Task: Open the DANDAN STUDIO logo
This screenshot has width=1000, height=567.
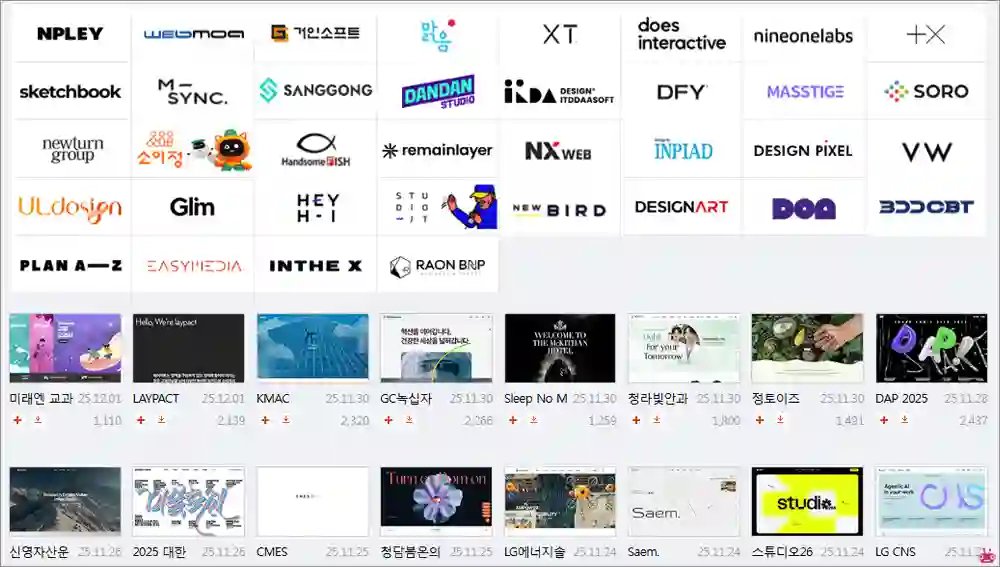Action: [438, 92]
